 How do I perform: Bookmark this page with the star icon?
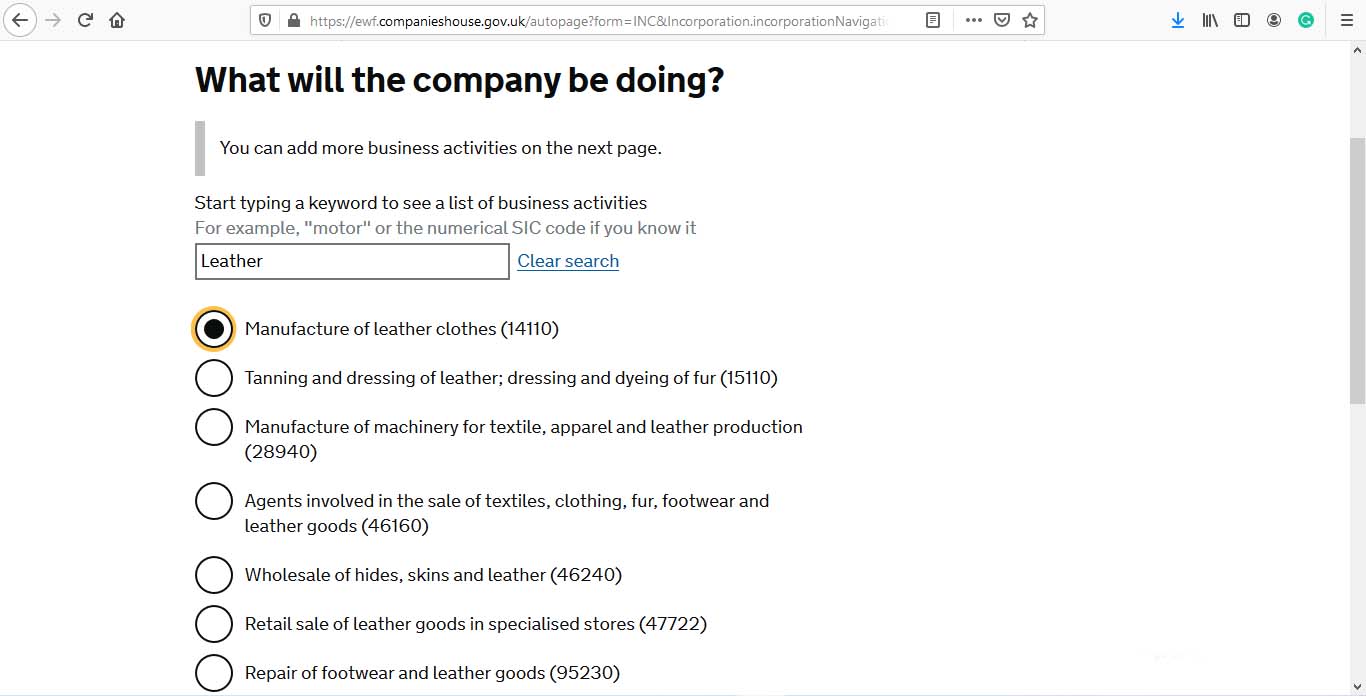tap(1030, 20)
